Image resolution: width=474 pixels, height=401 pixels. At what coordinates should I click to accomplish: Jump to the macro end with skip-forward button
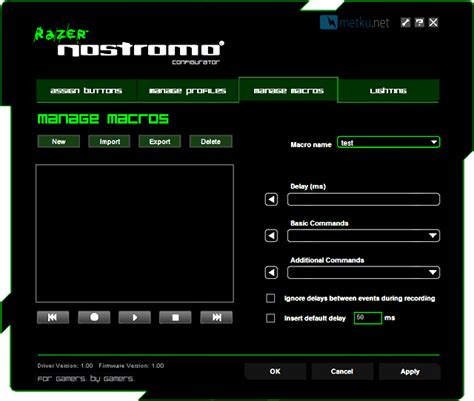click(x=216, y=317)
